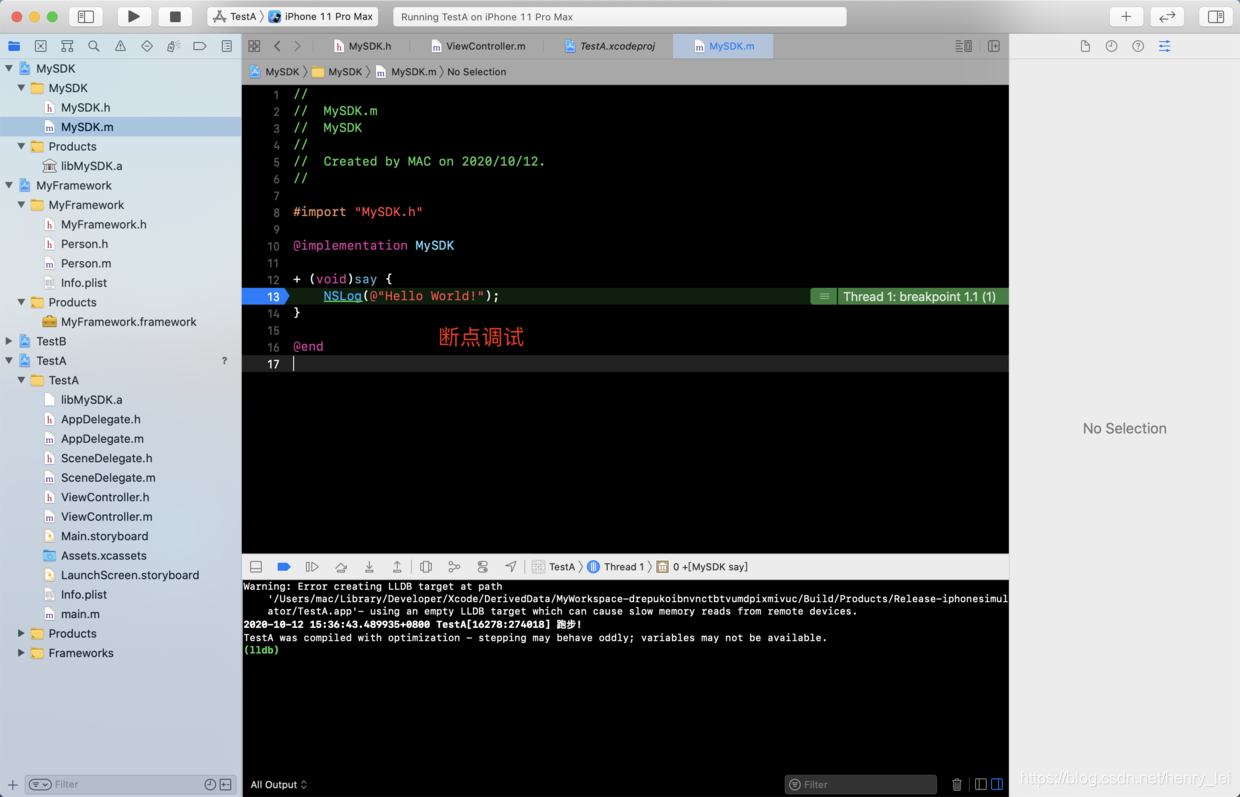
Task: Toggle breakpoint on line 13
Action: (266, 296)
